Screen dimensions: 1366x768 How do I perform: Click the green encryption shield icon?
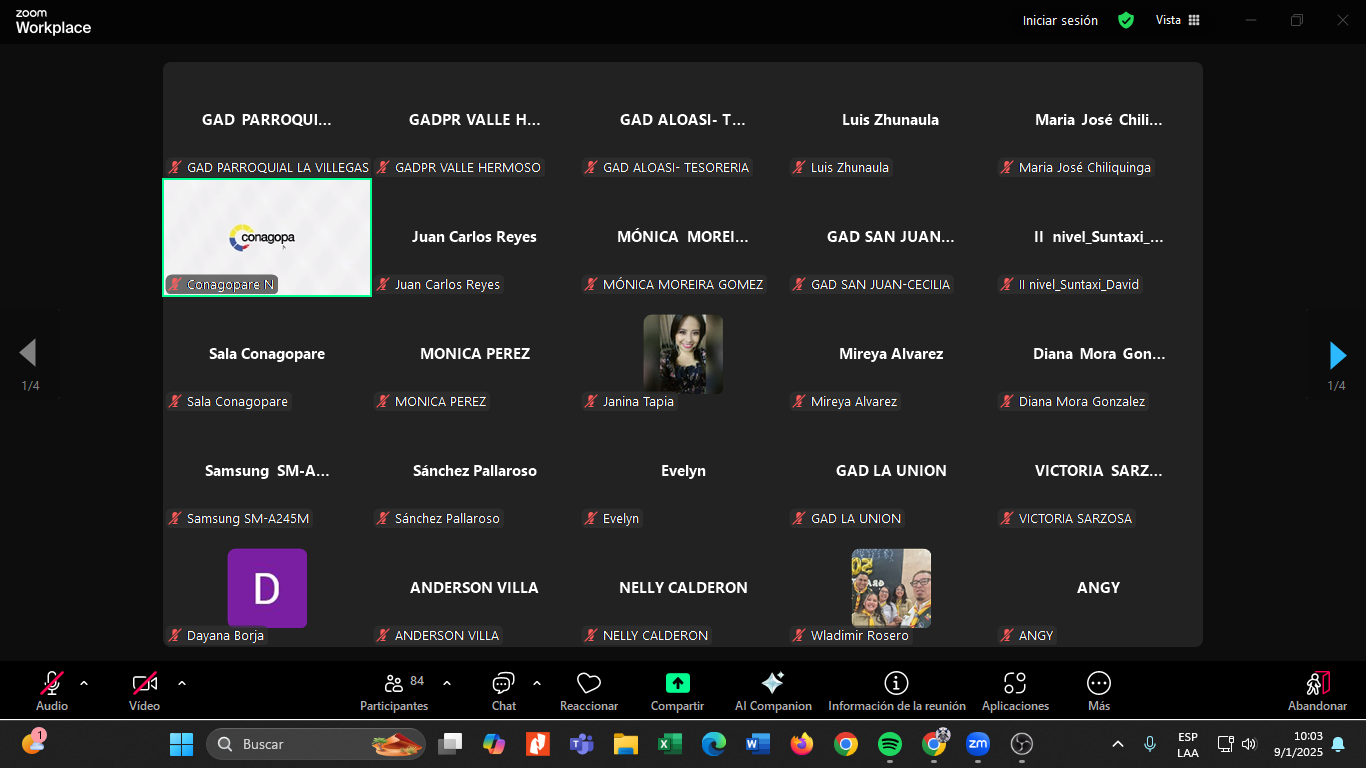pyautogui.click(x=1126, y=20)
